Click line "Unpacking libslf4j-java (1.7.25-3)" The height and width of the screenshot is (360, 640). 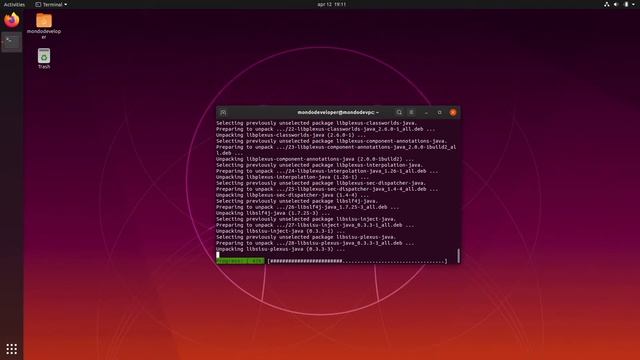[273, 213]
